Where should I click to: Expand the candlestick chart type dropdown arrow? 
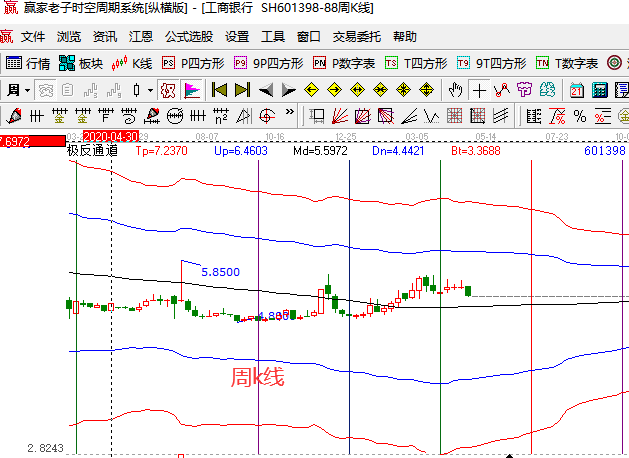[x=150, y=90]
